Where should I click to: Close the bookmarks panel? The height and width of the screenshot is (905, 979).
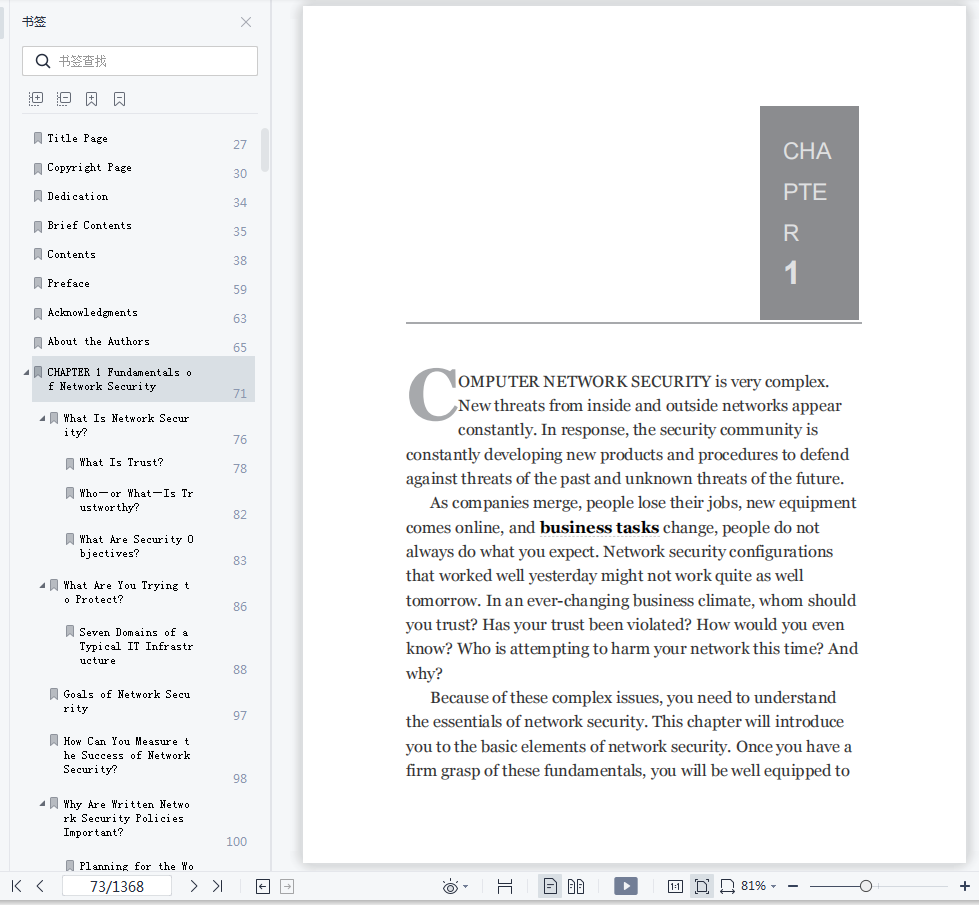[x=246, y=22]
